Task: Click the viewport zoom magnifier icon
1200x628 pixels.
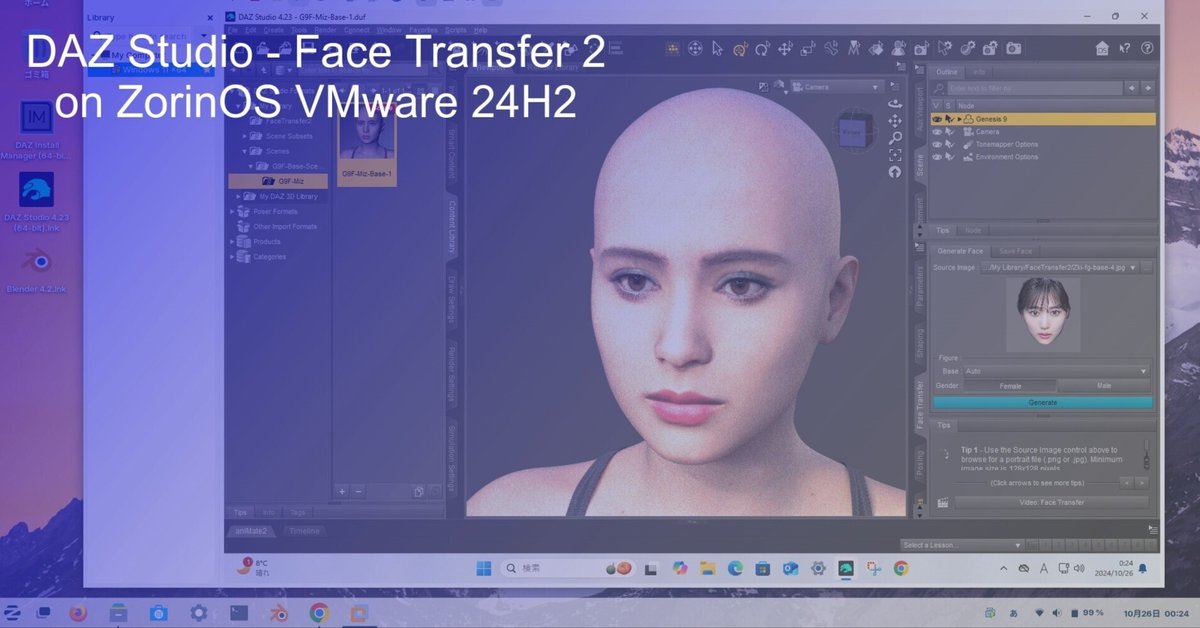Action: click(895, 137)
